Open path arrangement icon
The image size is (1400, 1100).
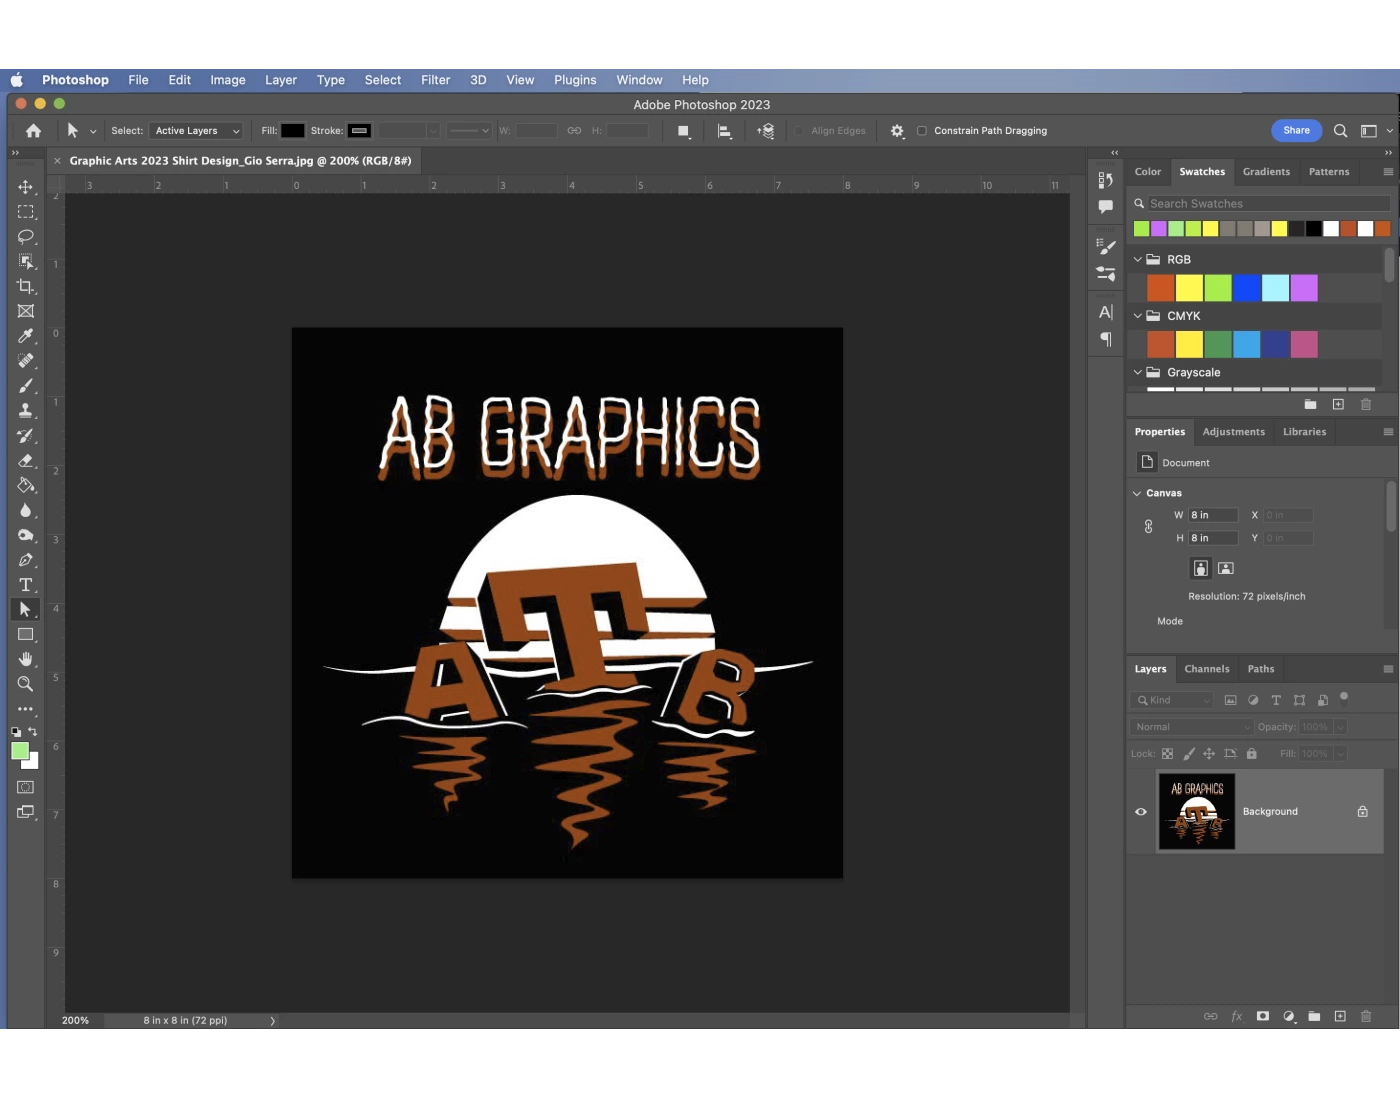point(766,131)
